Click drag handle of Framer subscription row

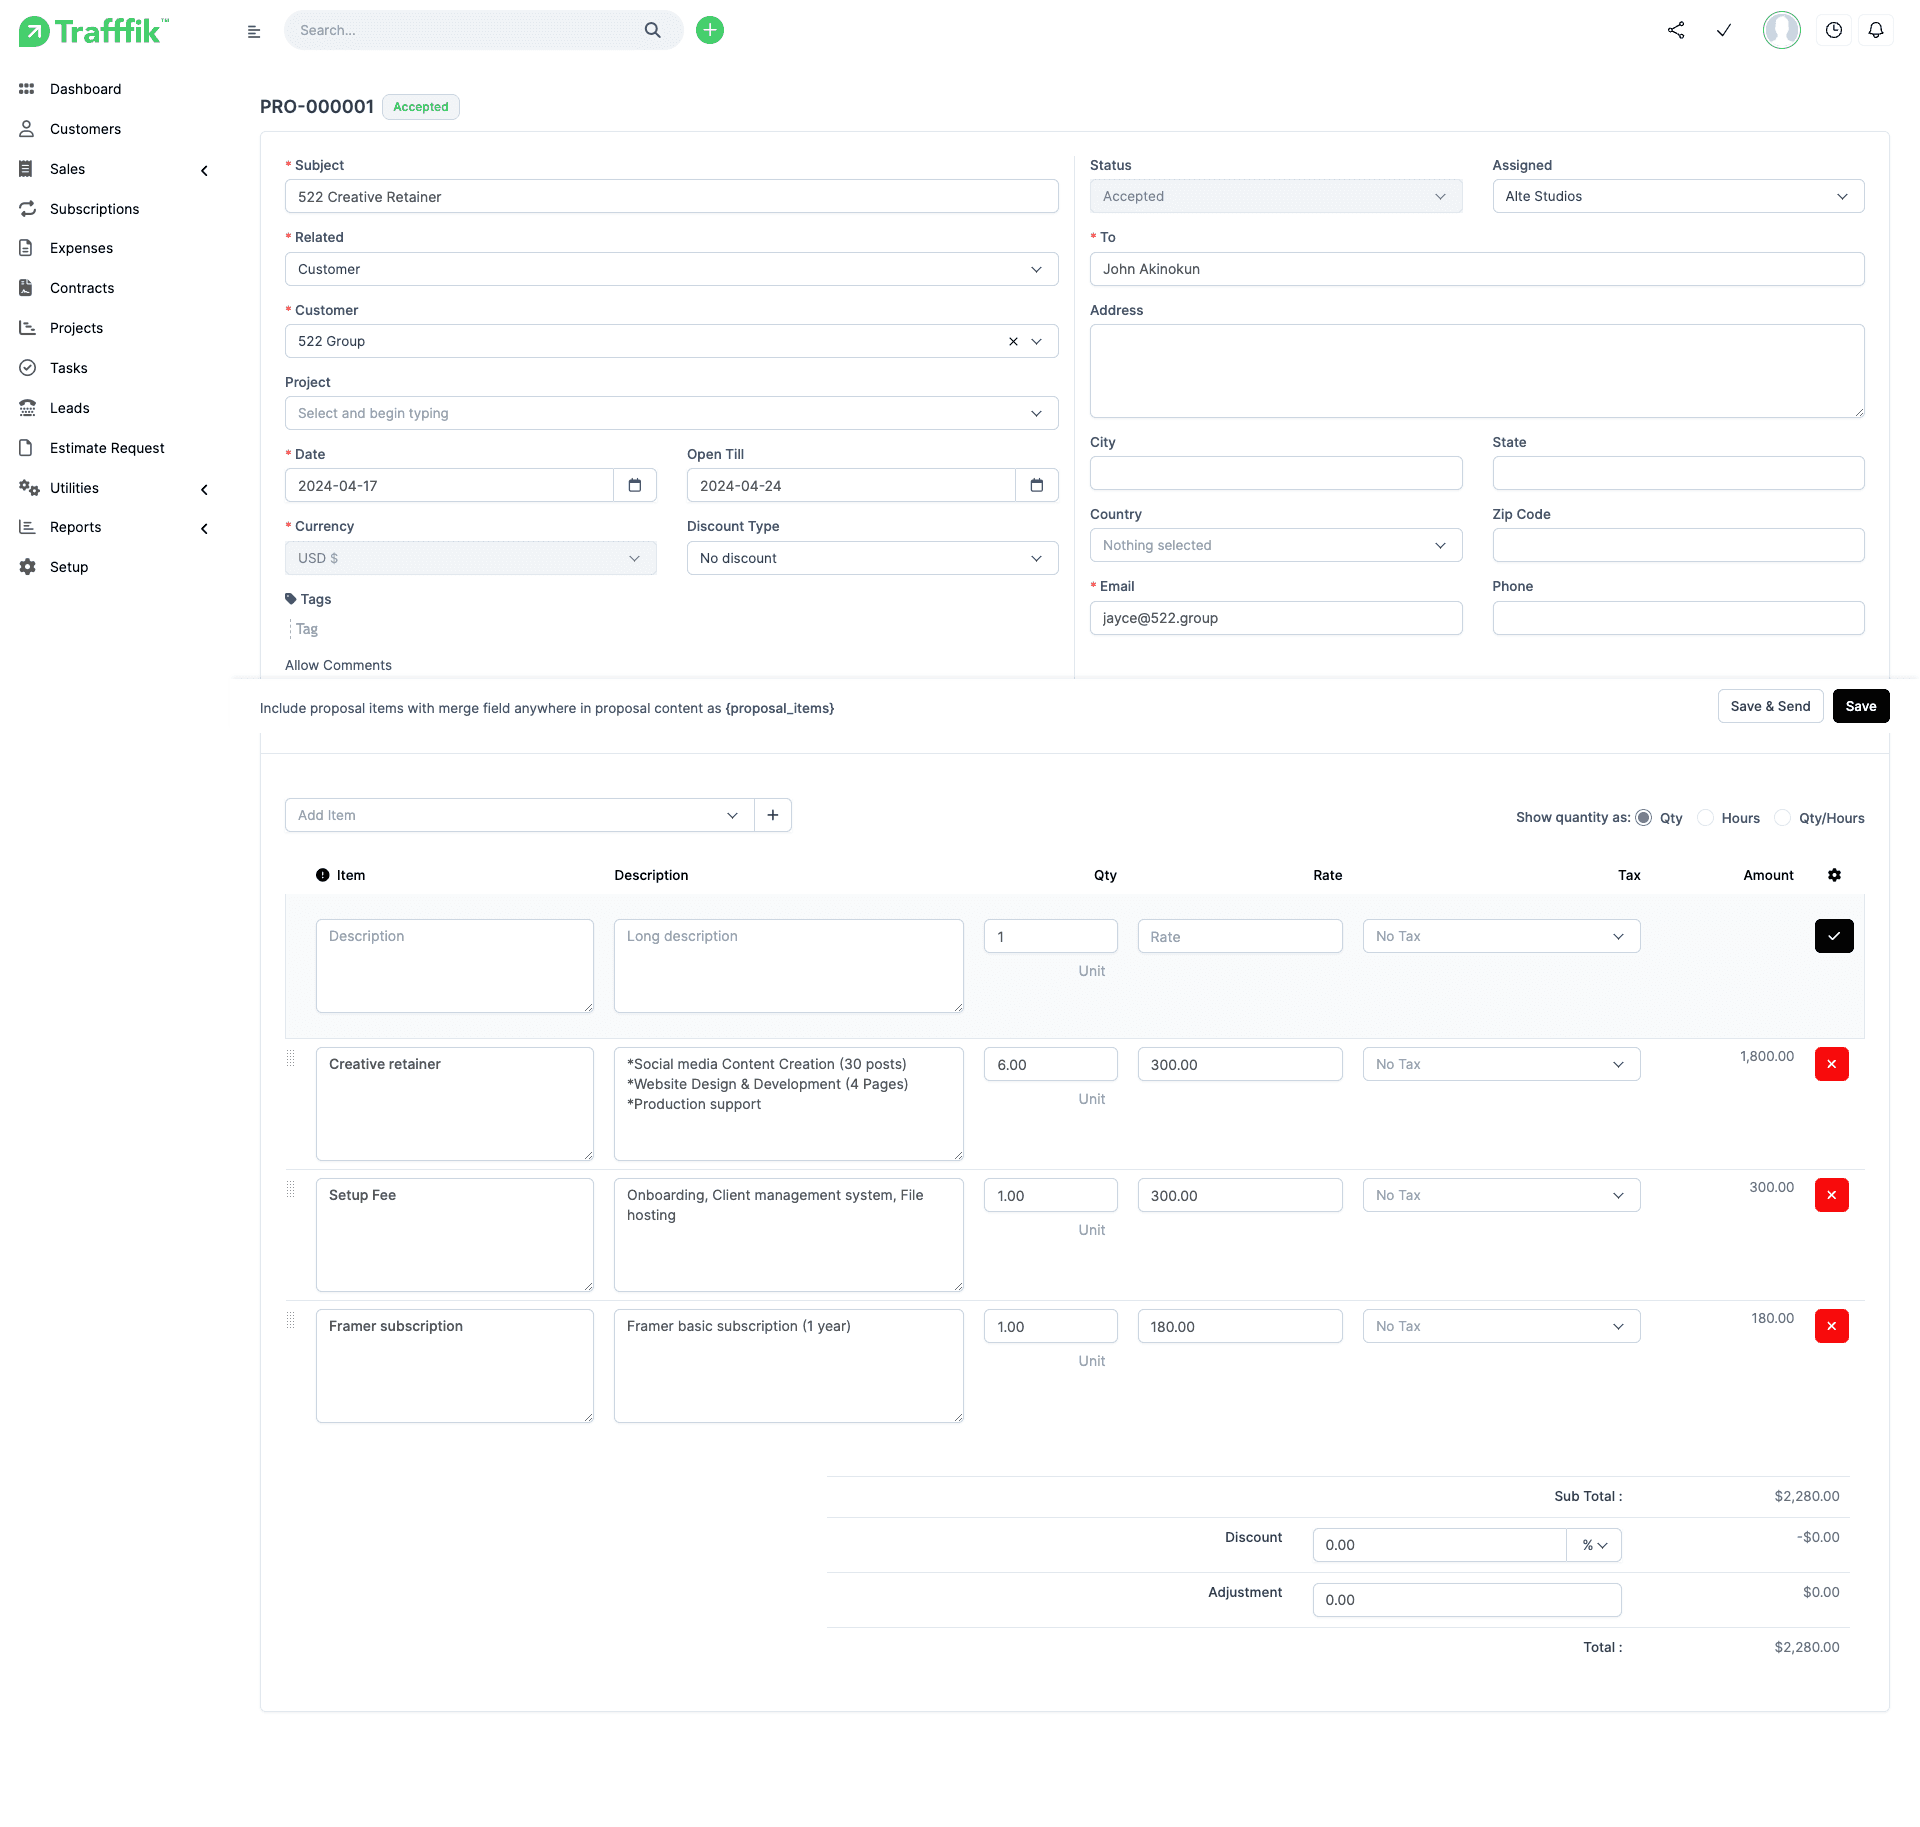(291, 1321)
